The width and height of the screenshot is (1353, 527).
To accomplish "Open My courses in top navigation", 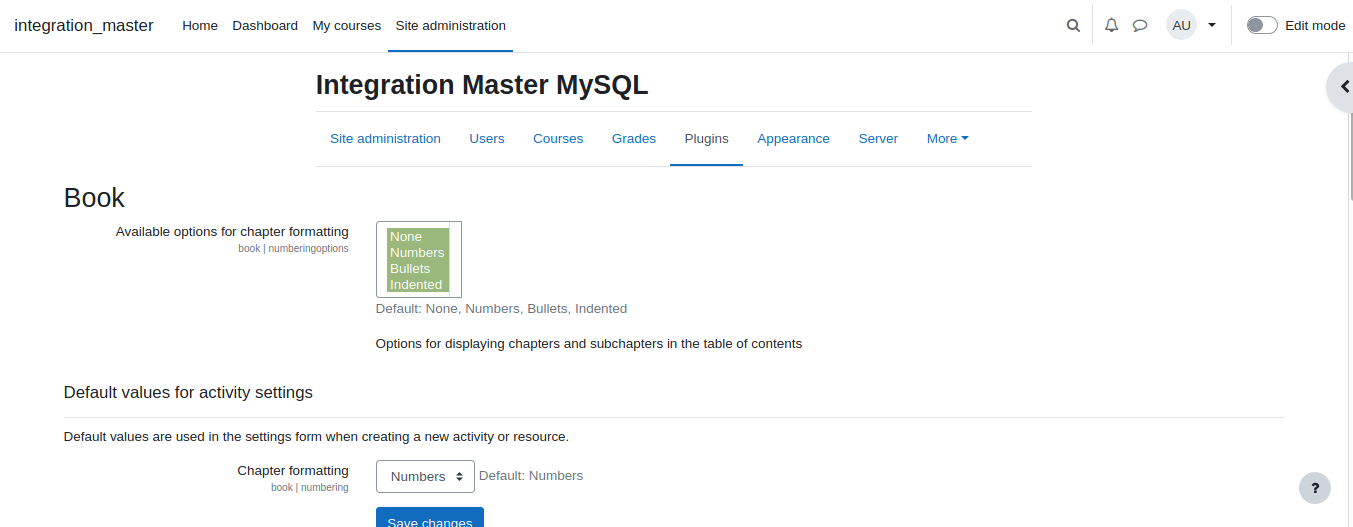I will [347, 26].
